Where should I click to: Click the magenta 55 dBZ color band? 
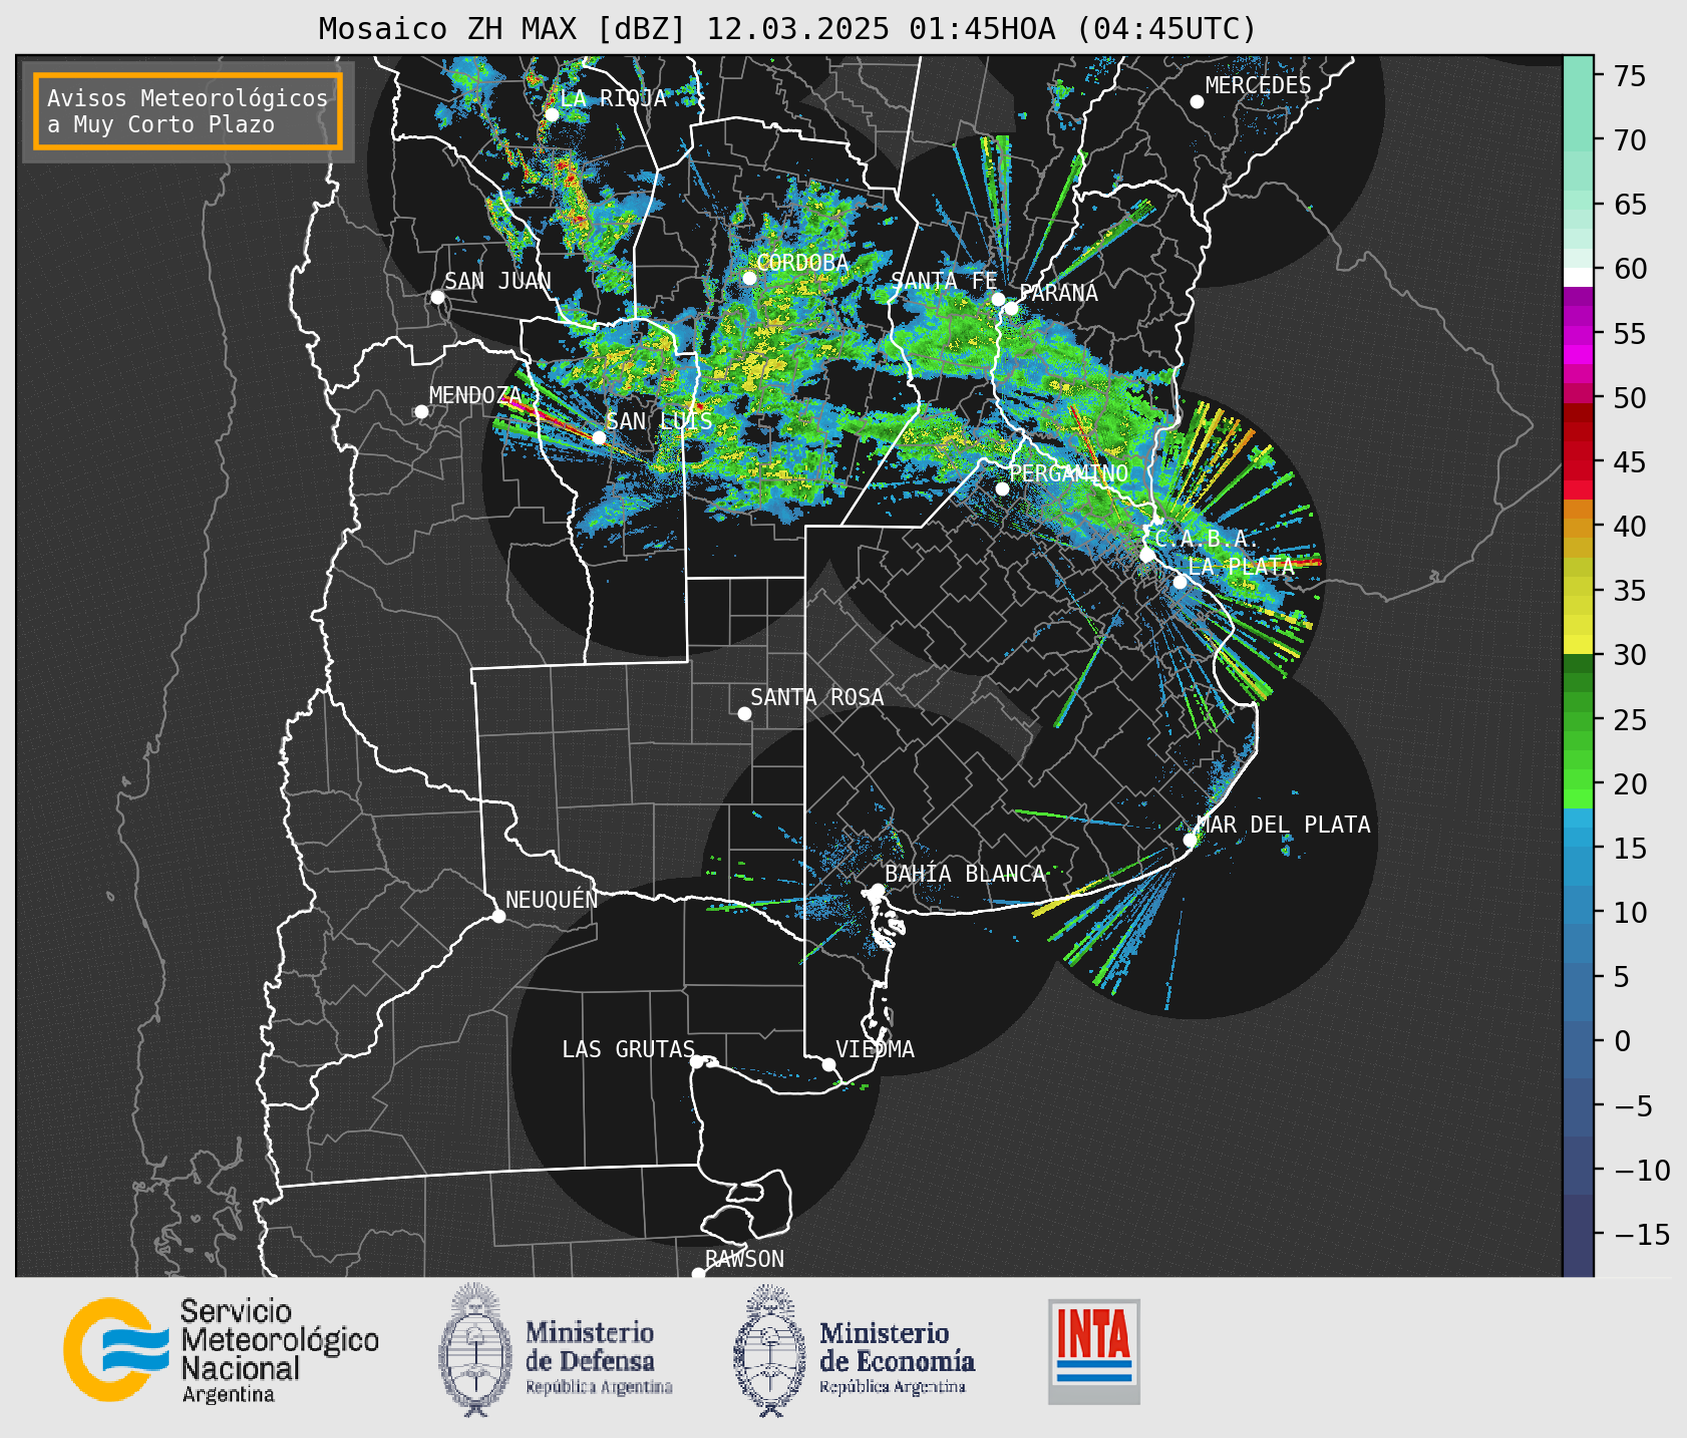[x=1578, y=334]
